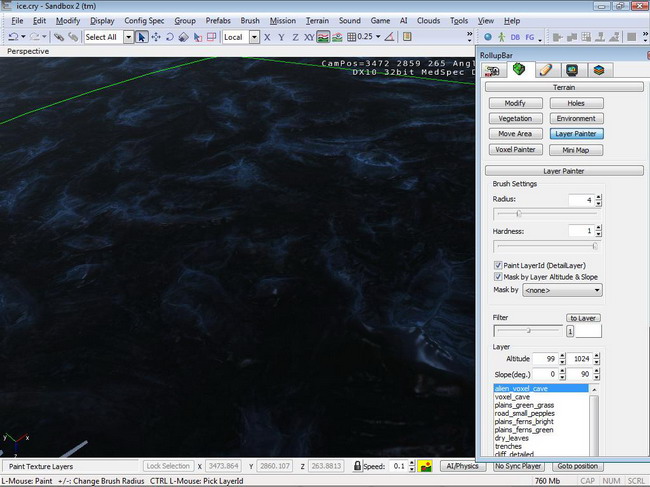
Task: Toggle Follow Terrain button
Action: pyautogui.click(x=323, y=37)
